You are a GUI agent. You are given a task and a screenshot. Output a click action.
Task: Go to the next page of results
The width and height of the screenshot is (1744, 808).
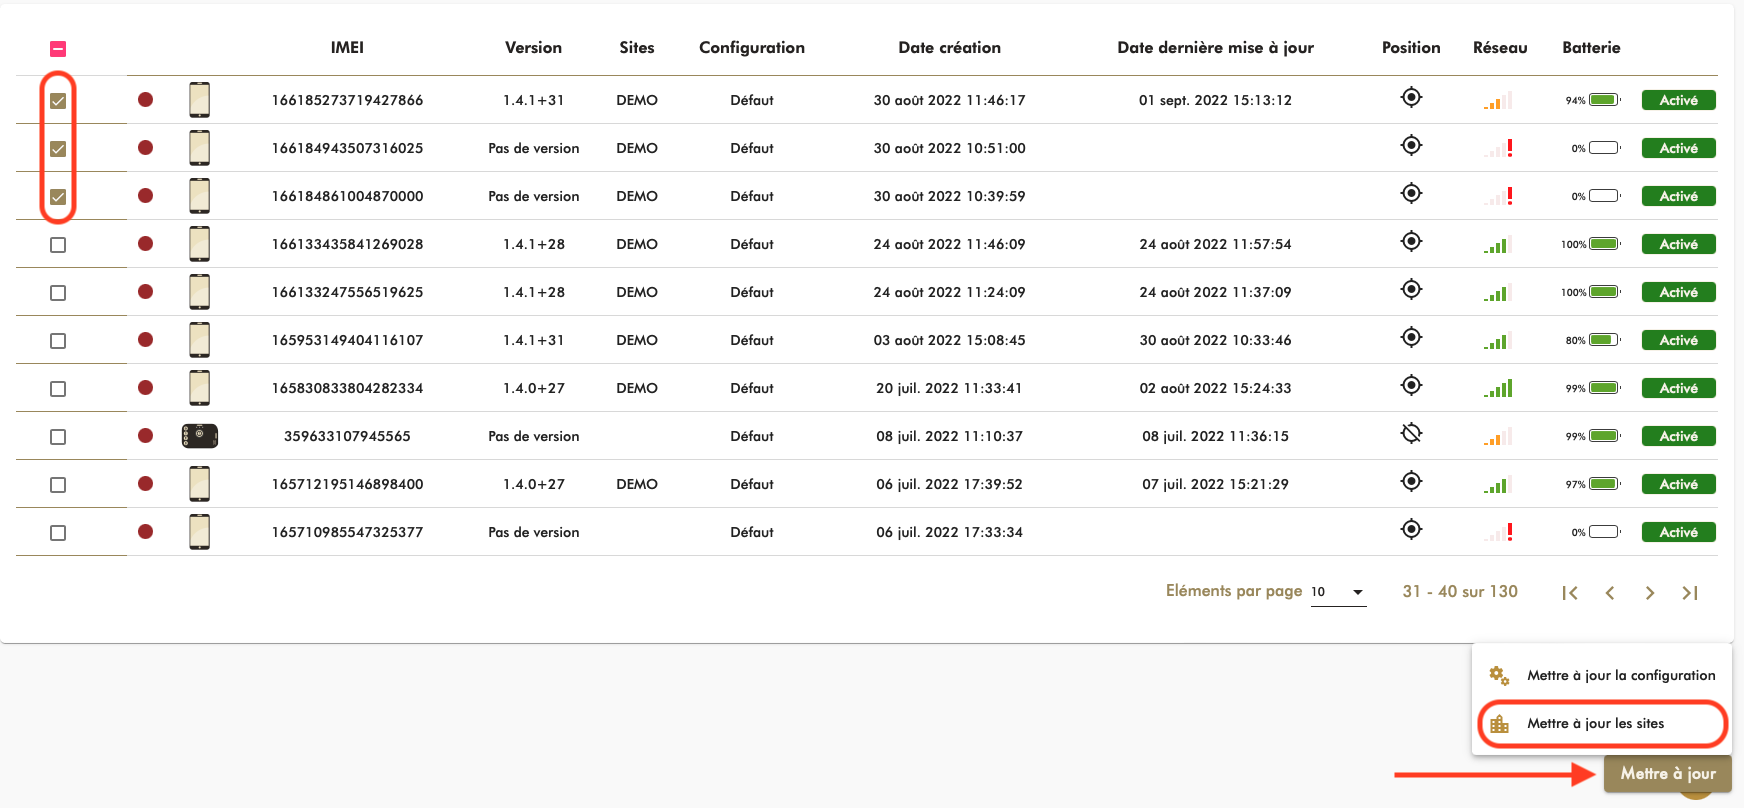[1650, 593]
